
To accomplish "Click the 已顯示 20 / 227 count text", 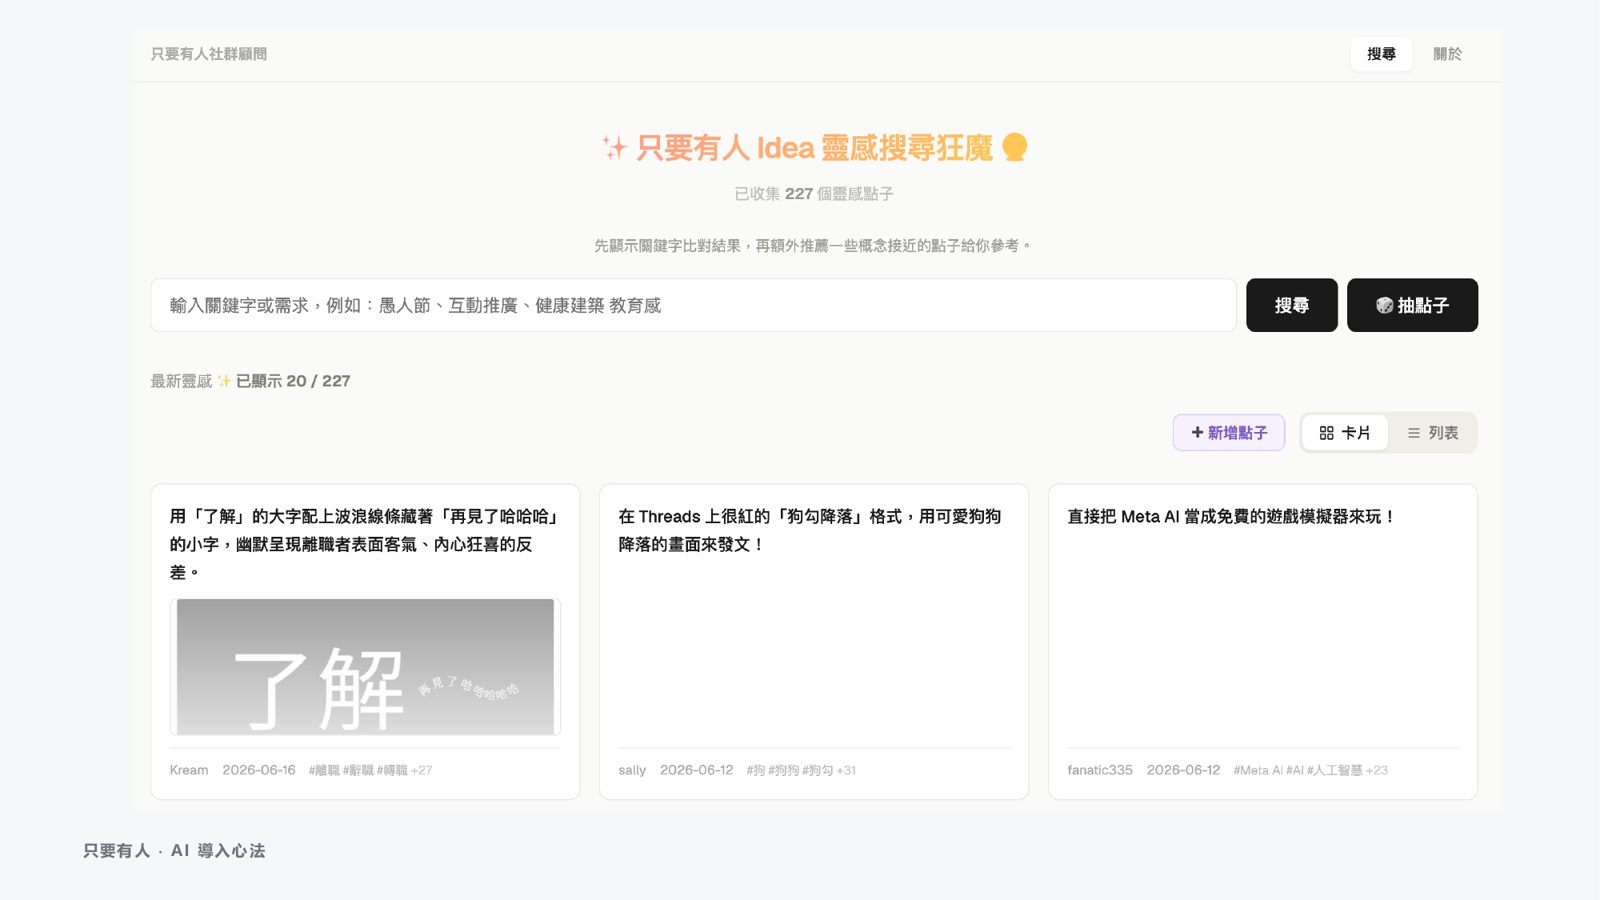I will [293, 381].
